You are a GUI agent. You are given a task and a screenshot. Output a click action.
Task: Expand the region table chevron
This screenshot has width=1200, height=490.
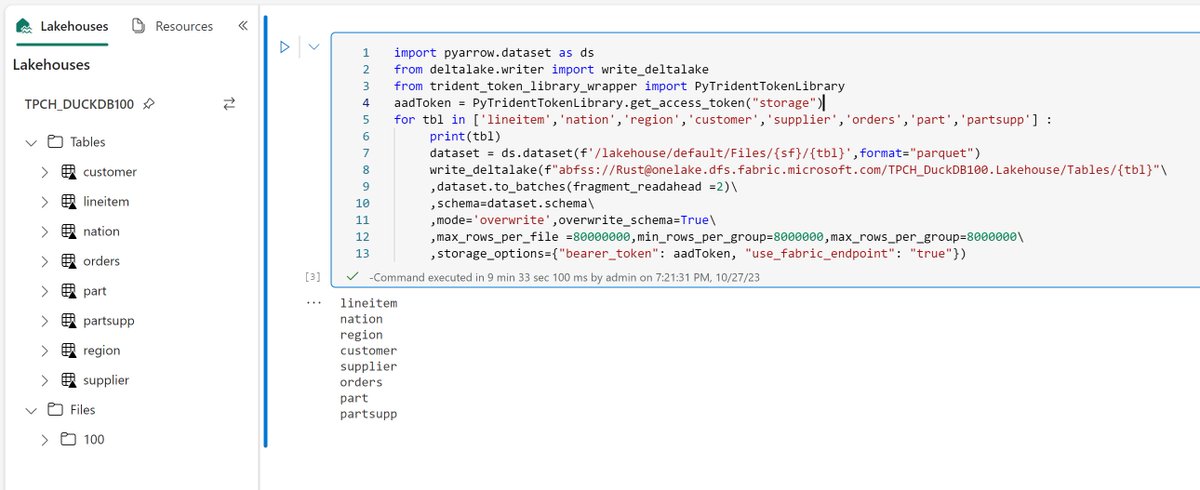[45, 350]
